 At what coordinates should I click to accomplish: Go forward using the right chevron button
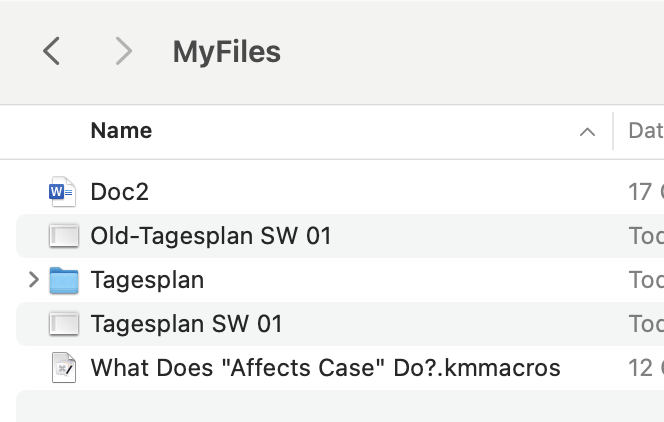[123, 51]
